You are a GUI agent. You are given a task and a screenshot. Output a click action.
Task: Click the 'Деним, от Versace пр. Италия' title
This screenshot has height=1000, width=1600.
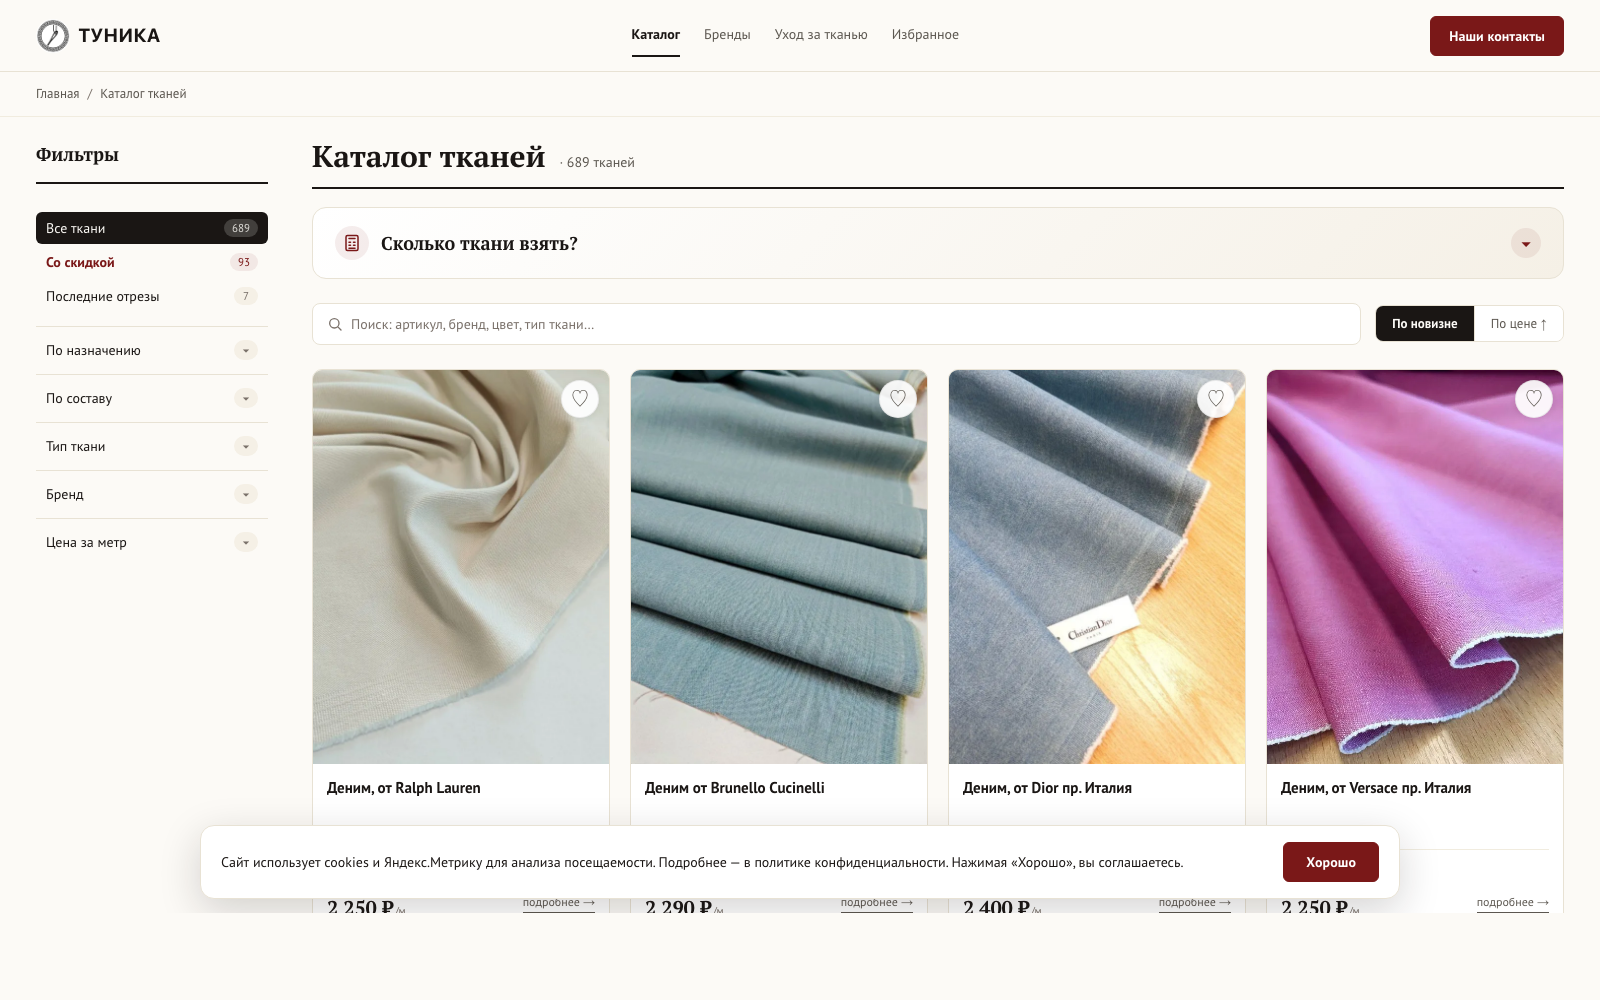(x=1376, y=788)
